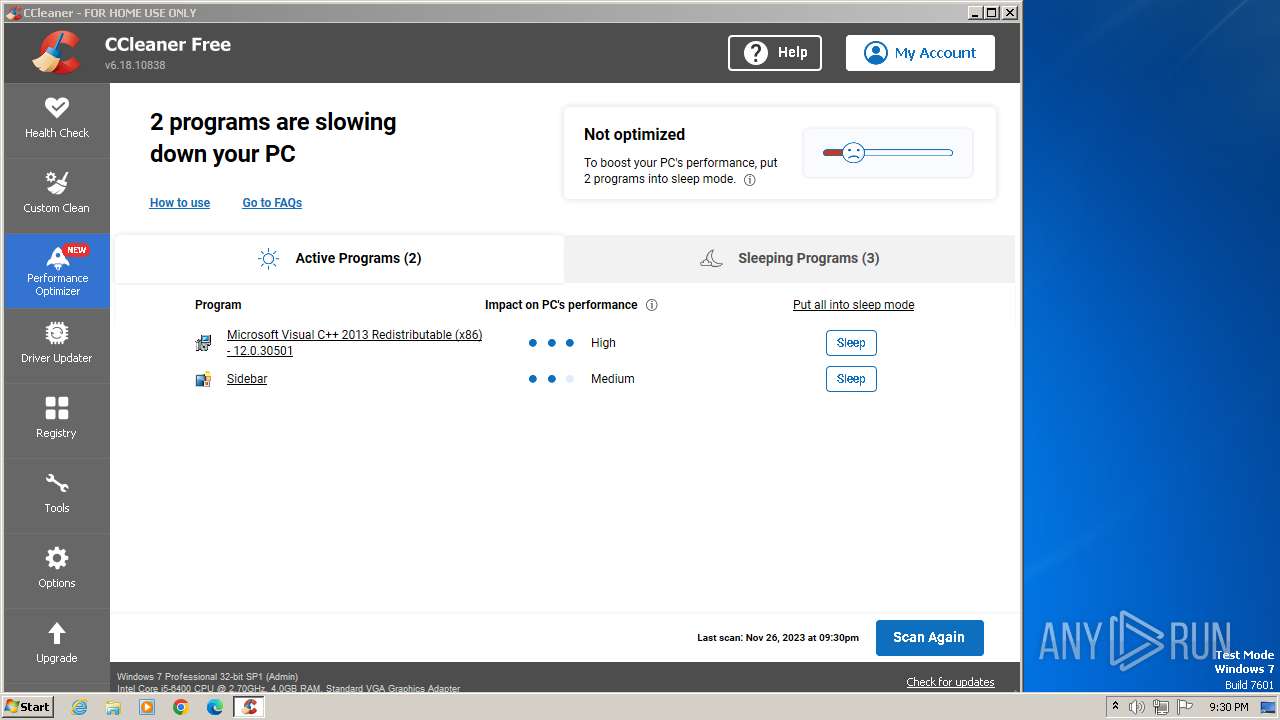Viewport: 1280px width, 720px height.
Task: Click the How to use link
Action: coord(180,203)
